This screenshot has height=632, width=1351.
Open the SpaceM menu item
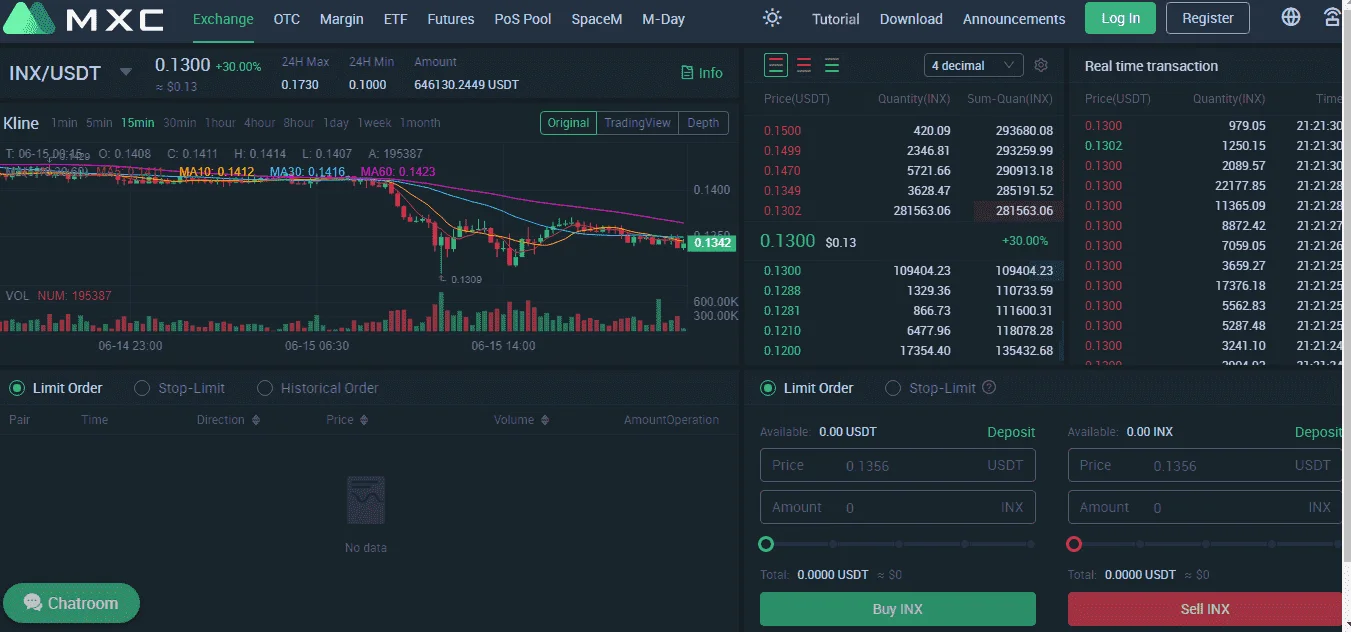tap(597, 19)
